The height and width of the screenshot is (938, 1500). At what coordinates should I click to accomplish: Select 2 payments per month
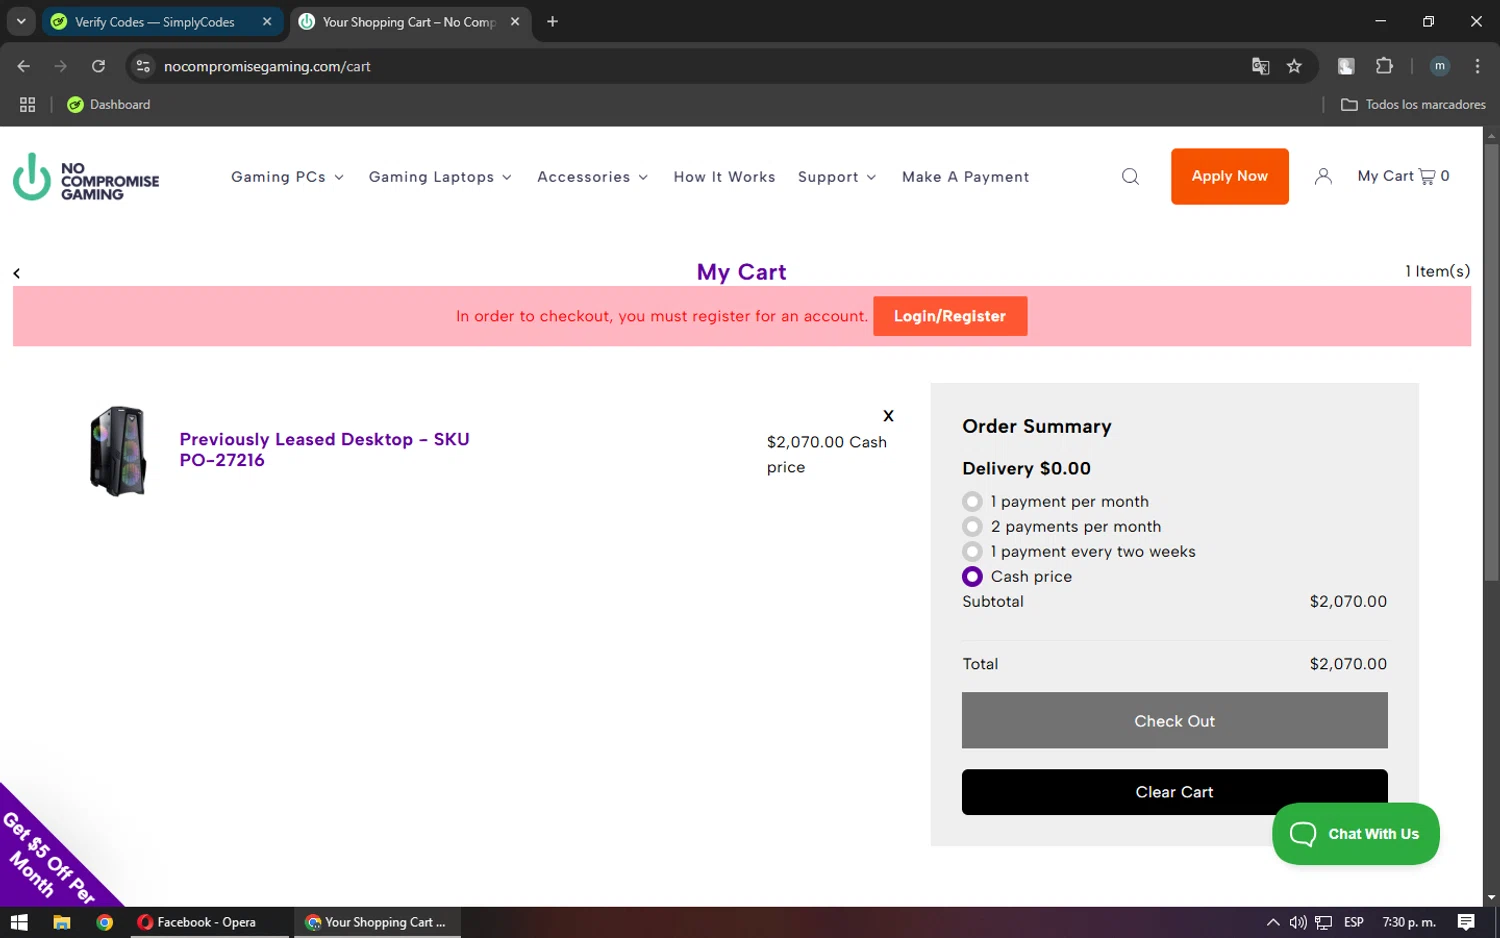coord(972,526)
